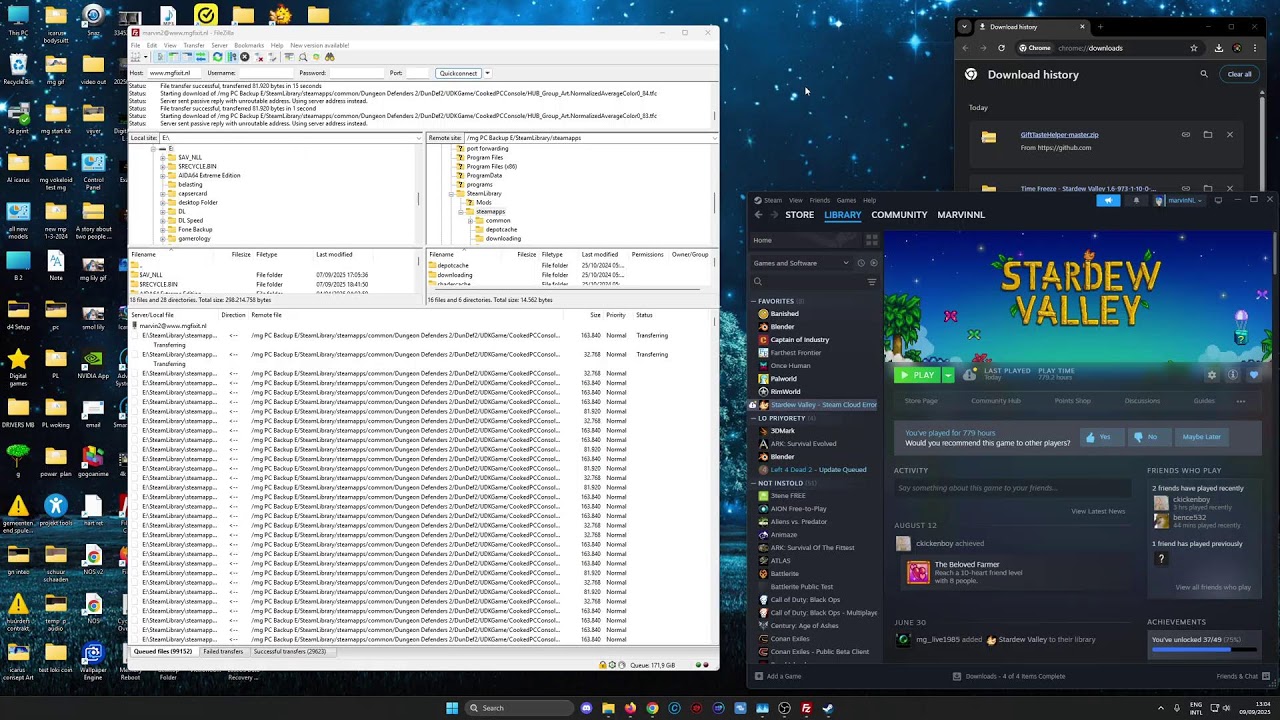Cancel current operation in FileZilla toolbar
This screenshot has width=1280, height=720.
click(x=244, y=57)
